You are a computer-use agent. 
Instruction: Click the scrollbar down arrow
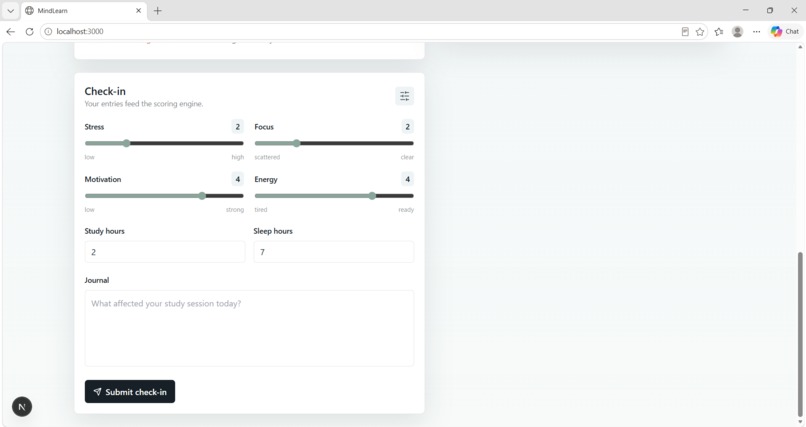click(x=800, y=422)
